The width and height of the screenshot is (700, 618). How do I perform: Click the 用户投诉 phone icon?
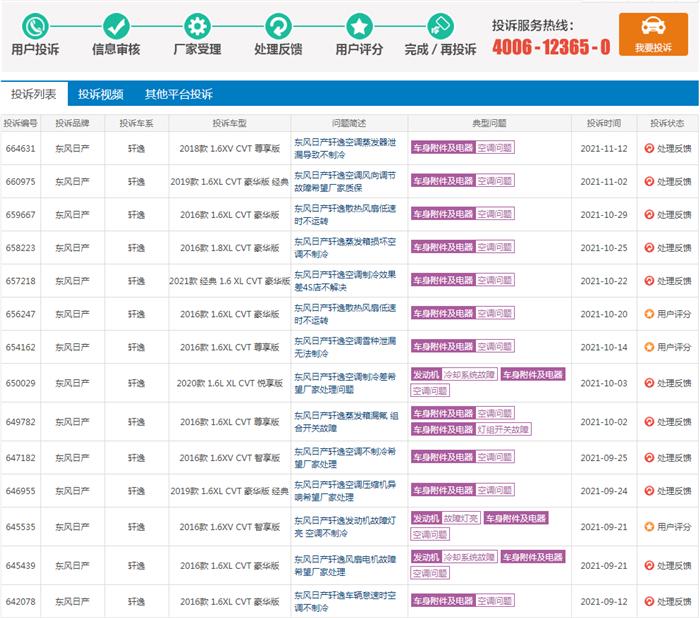click(x=35, y=26)
